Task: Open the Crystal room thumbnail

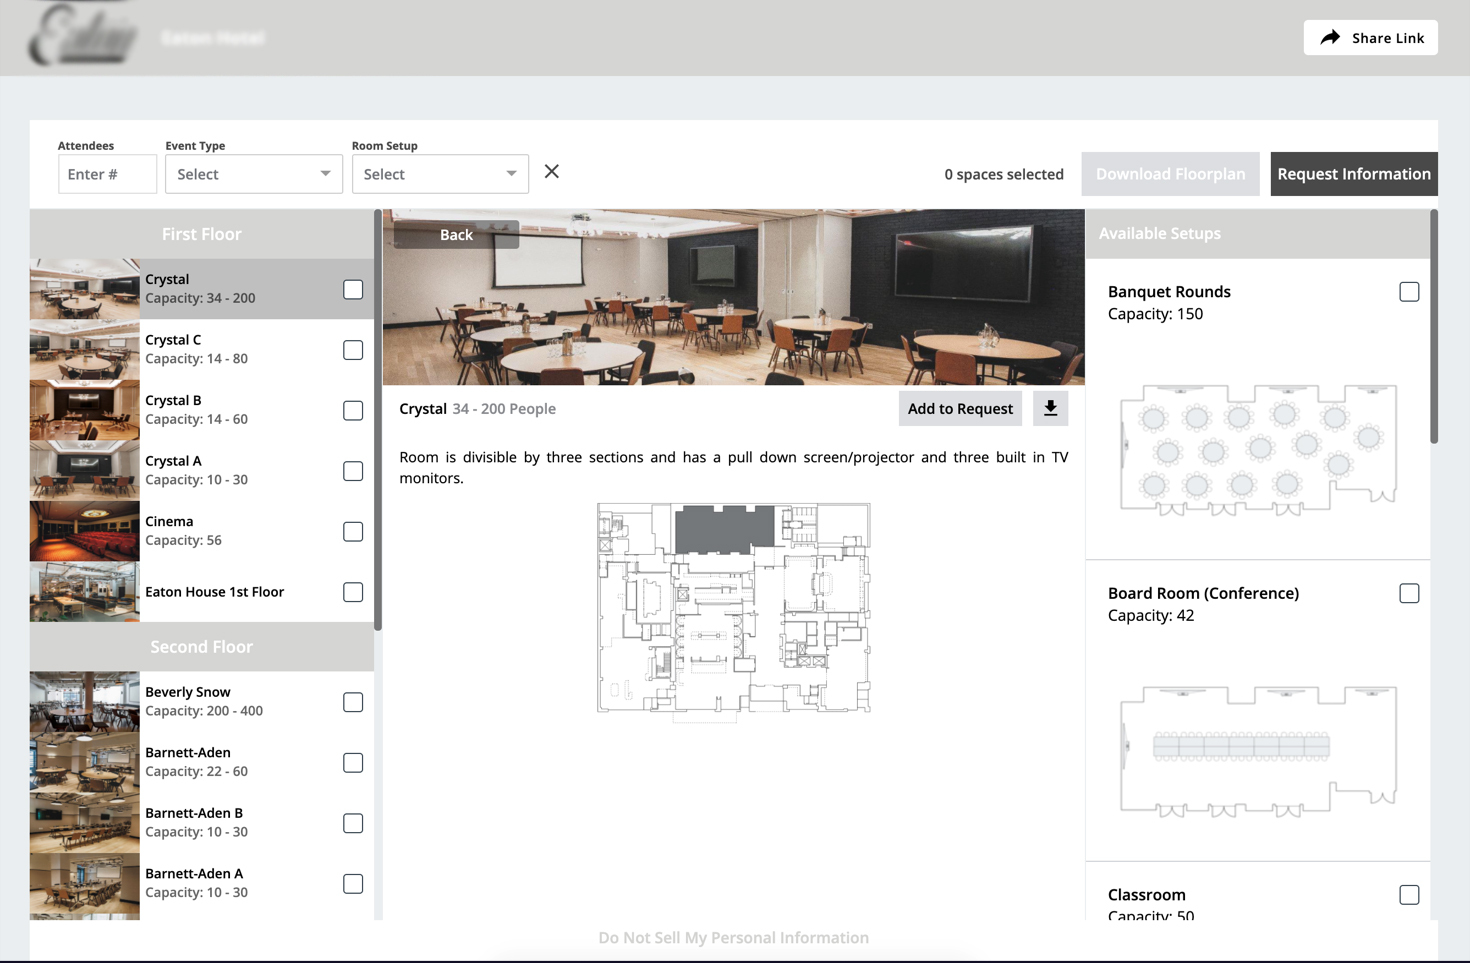Action: 85,290
